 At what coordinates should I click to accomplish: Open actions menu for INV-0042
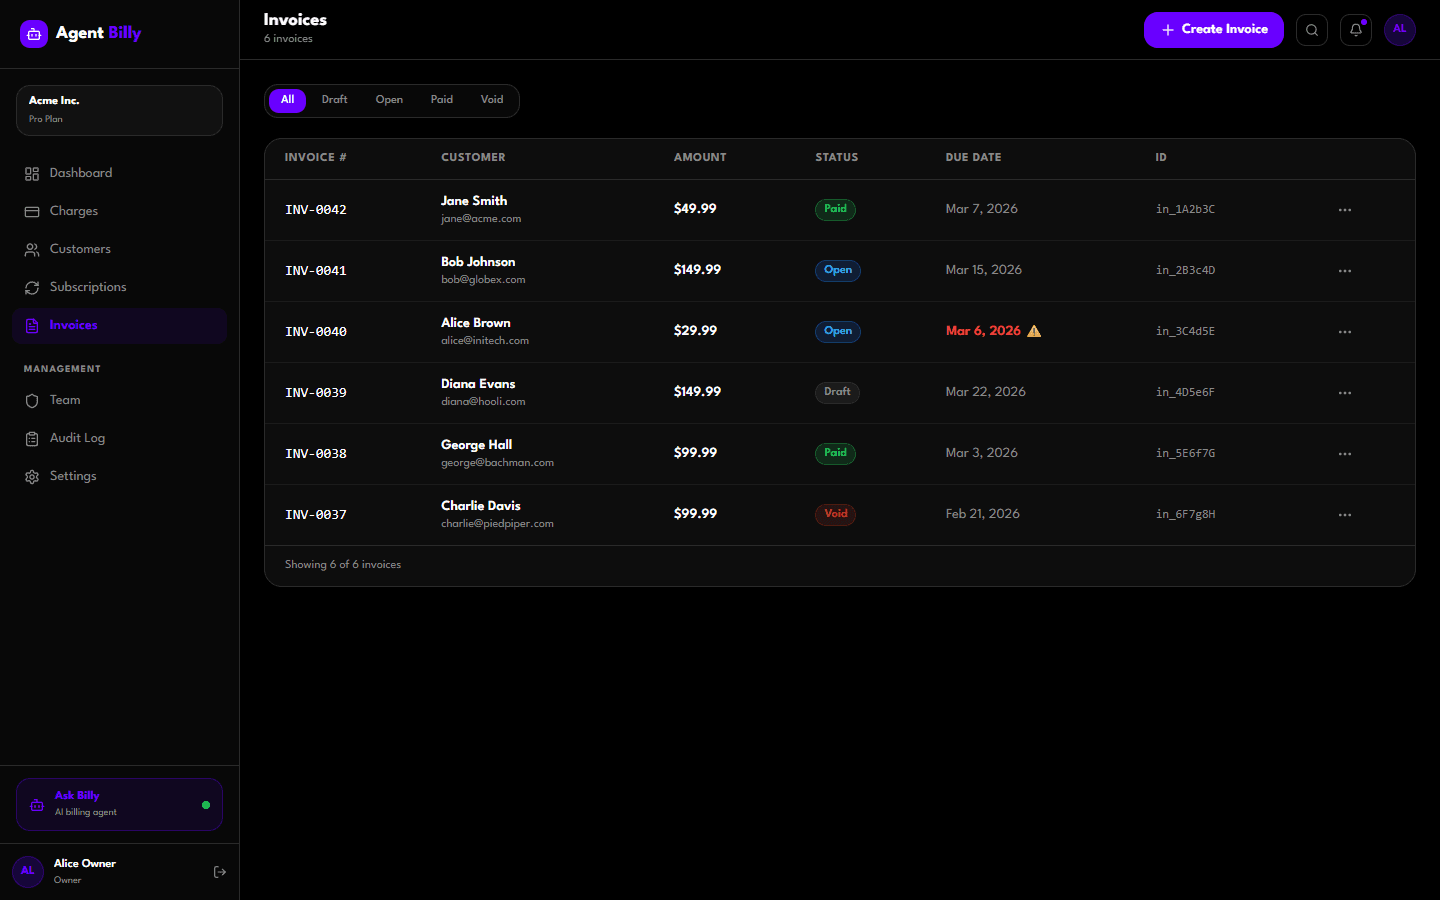pyautogui.click(x=1344, y=209)
